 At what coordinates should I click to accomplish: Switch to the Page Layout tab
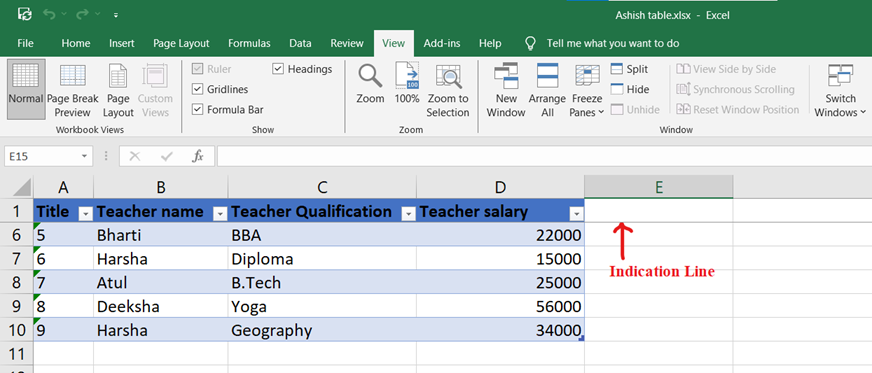tap(181, 43)
